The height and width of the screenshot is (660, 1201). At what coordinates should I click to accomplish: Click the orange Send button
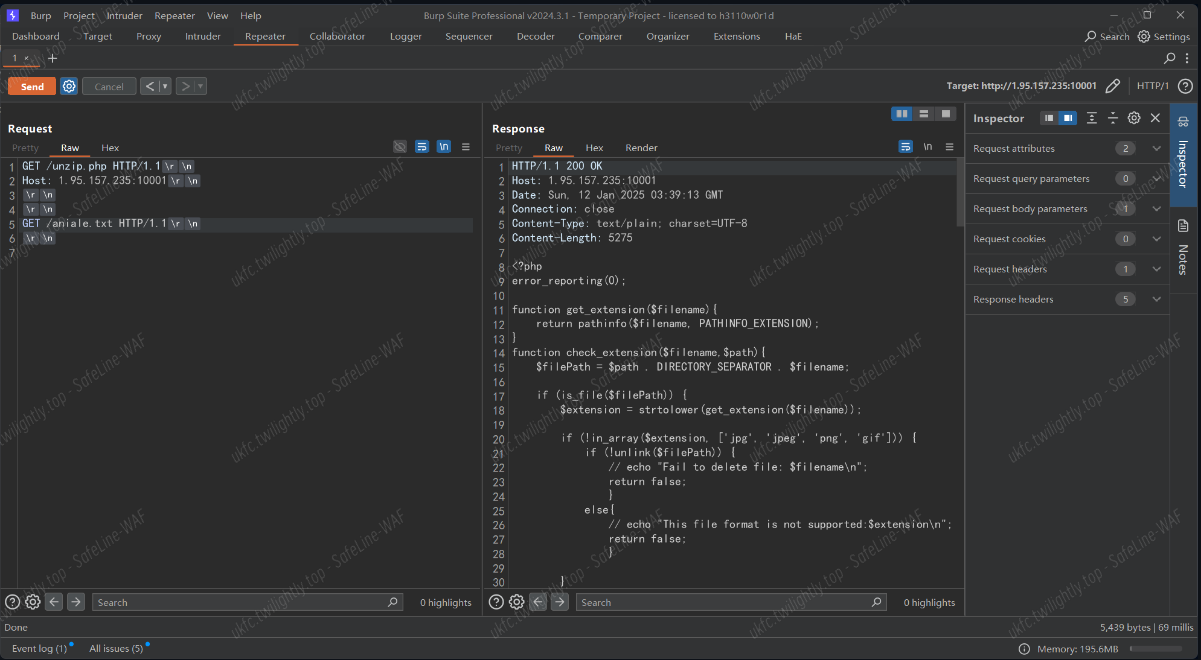click(32, 86)
